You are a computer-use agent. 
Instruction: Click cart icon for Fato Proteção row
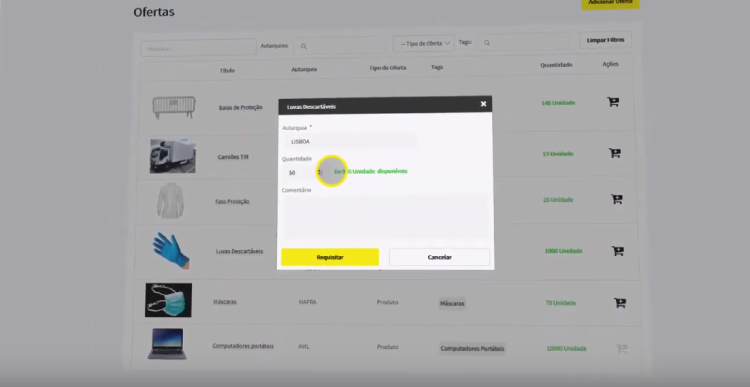point(617,199)
